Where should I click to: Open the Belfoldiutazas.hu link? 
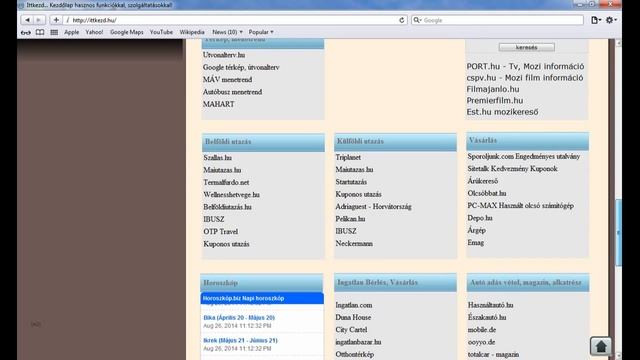227,207
